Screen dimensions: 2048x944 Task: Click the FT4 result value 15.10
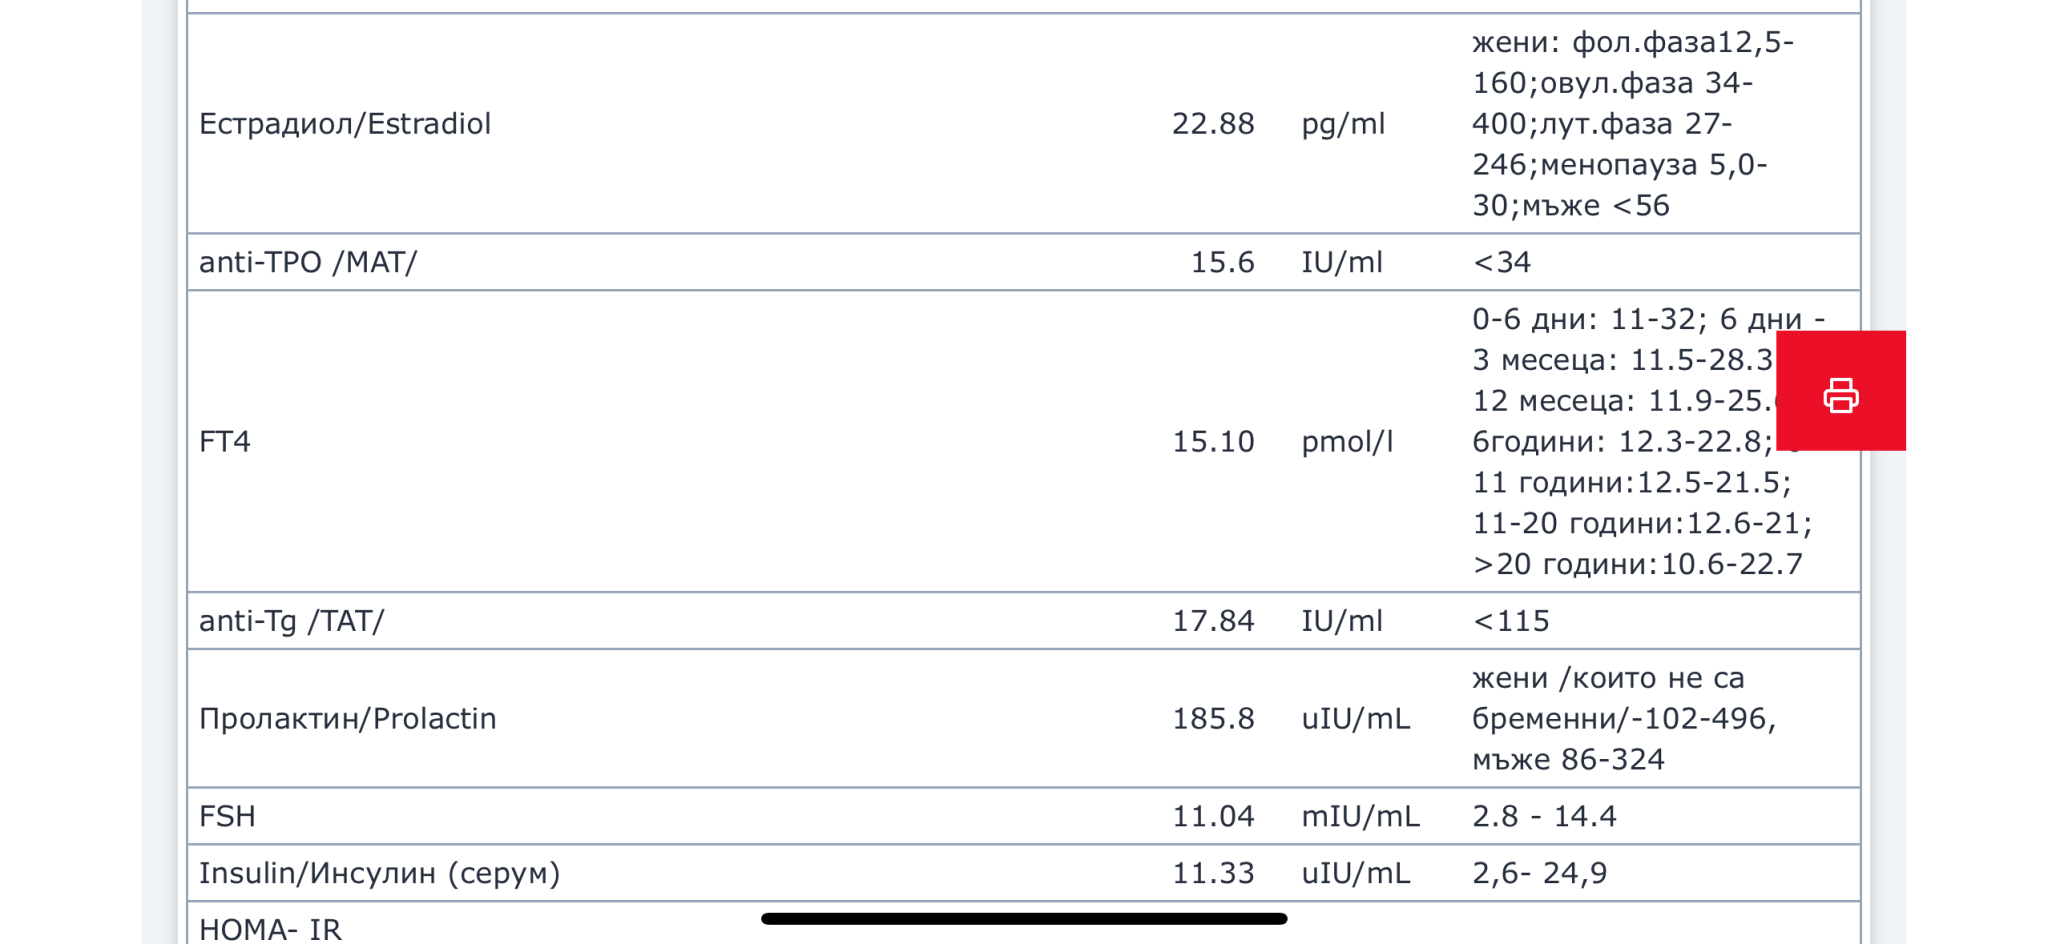point(1212,441)
